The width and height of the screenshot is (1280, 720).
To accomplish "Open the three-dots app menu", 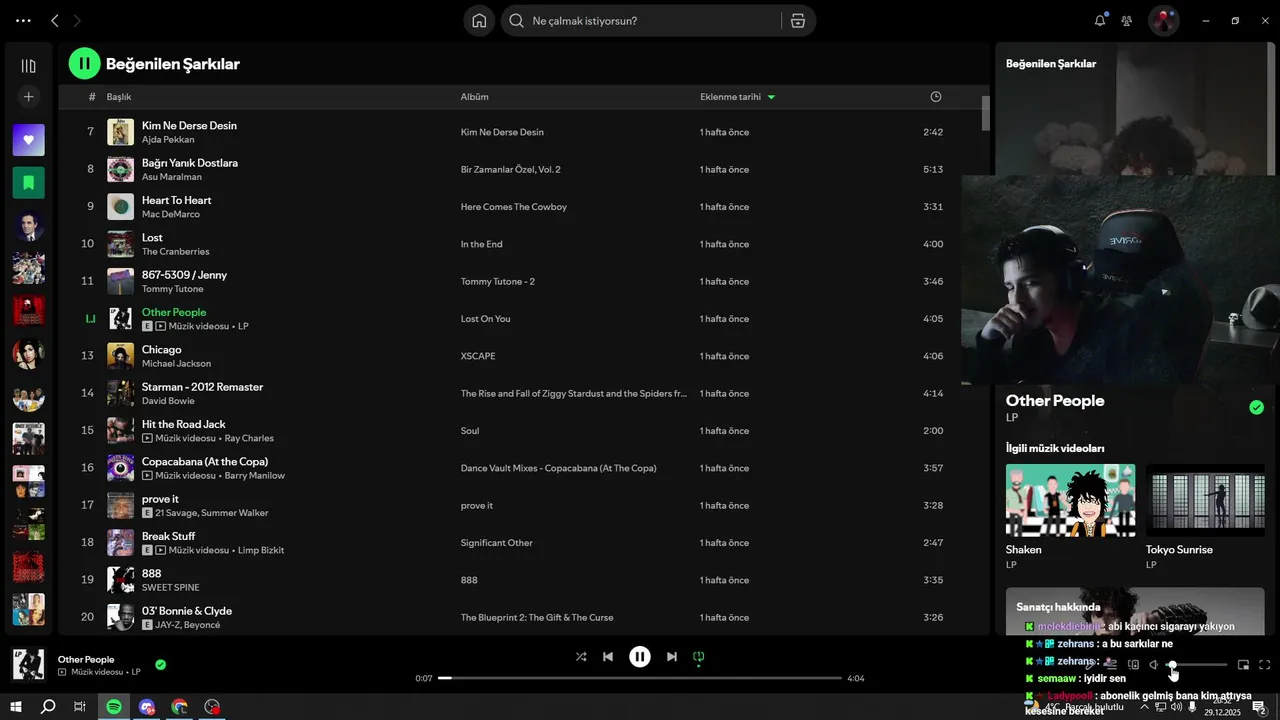I will [23, 20].
